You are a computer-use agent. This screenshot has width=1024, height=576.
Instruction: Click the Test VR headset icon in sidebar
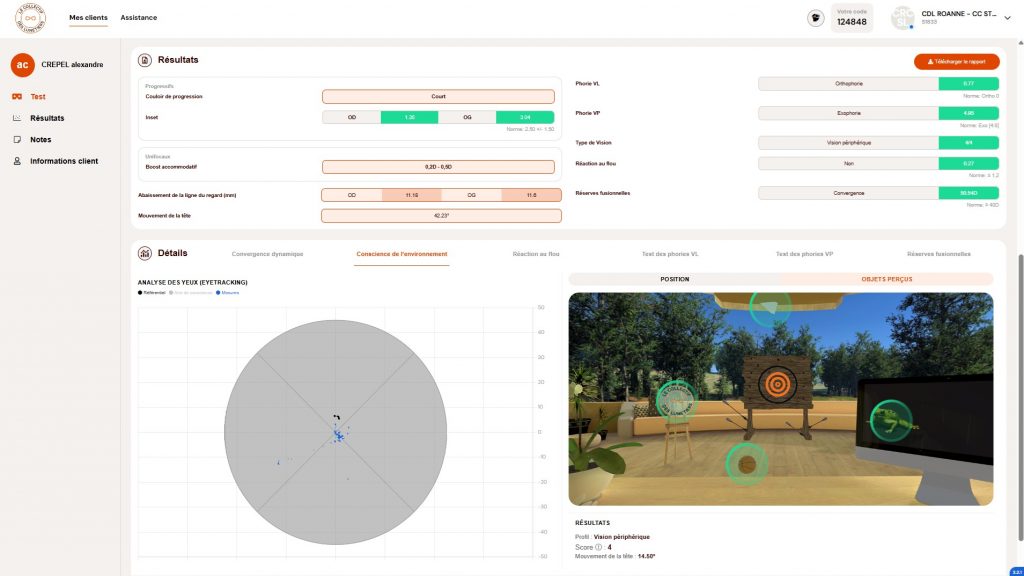[17, 97]
